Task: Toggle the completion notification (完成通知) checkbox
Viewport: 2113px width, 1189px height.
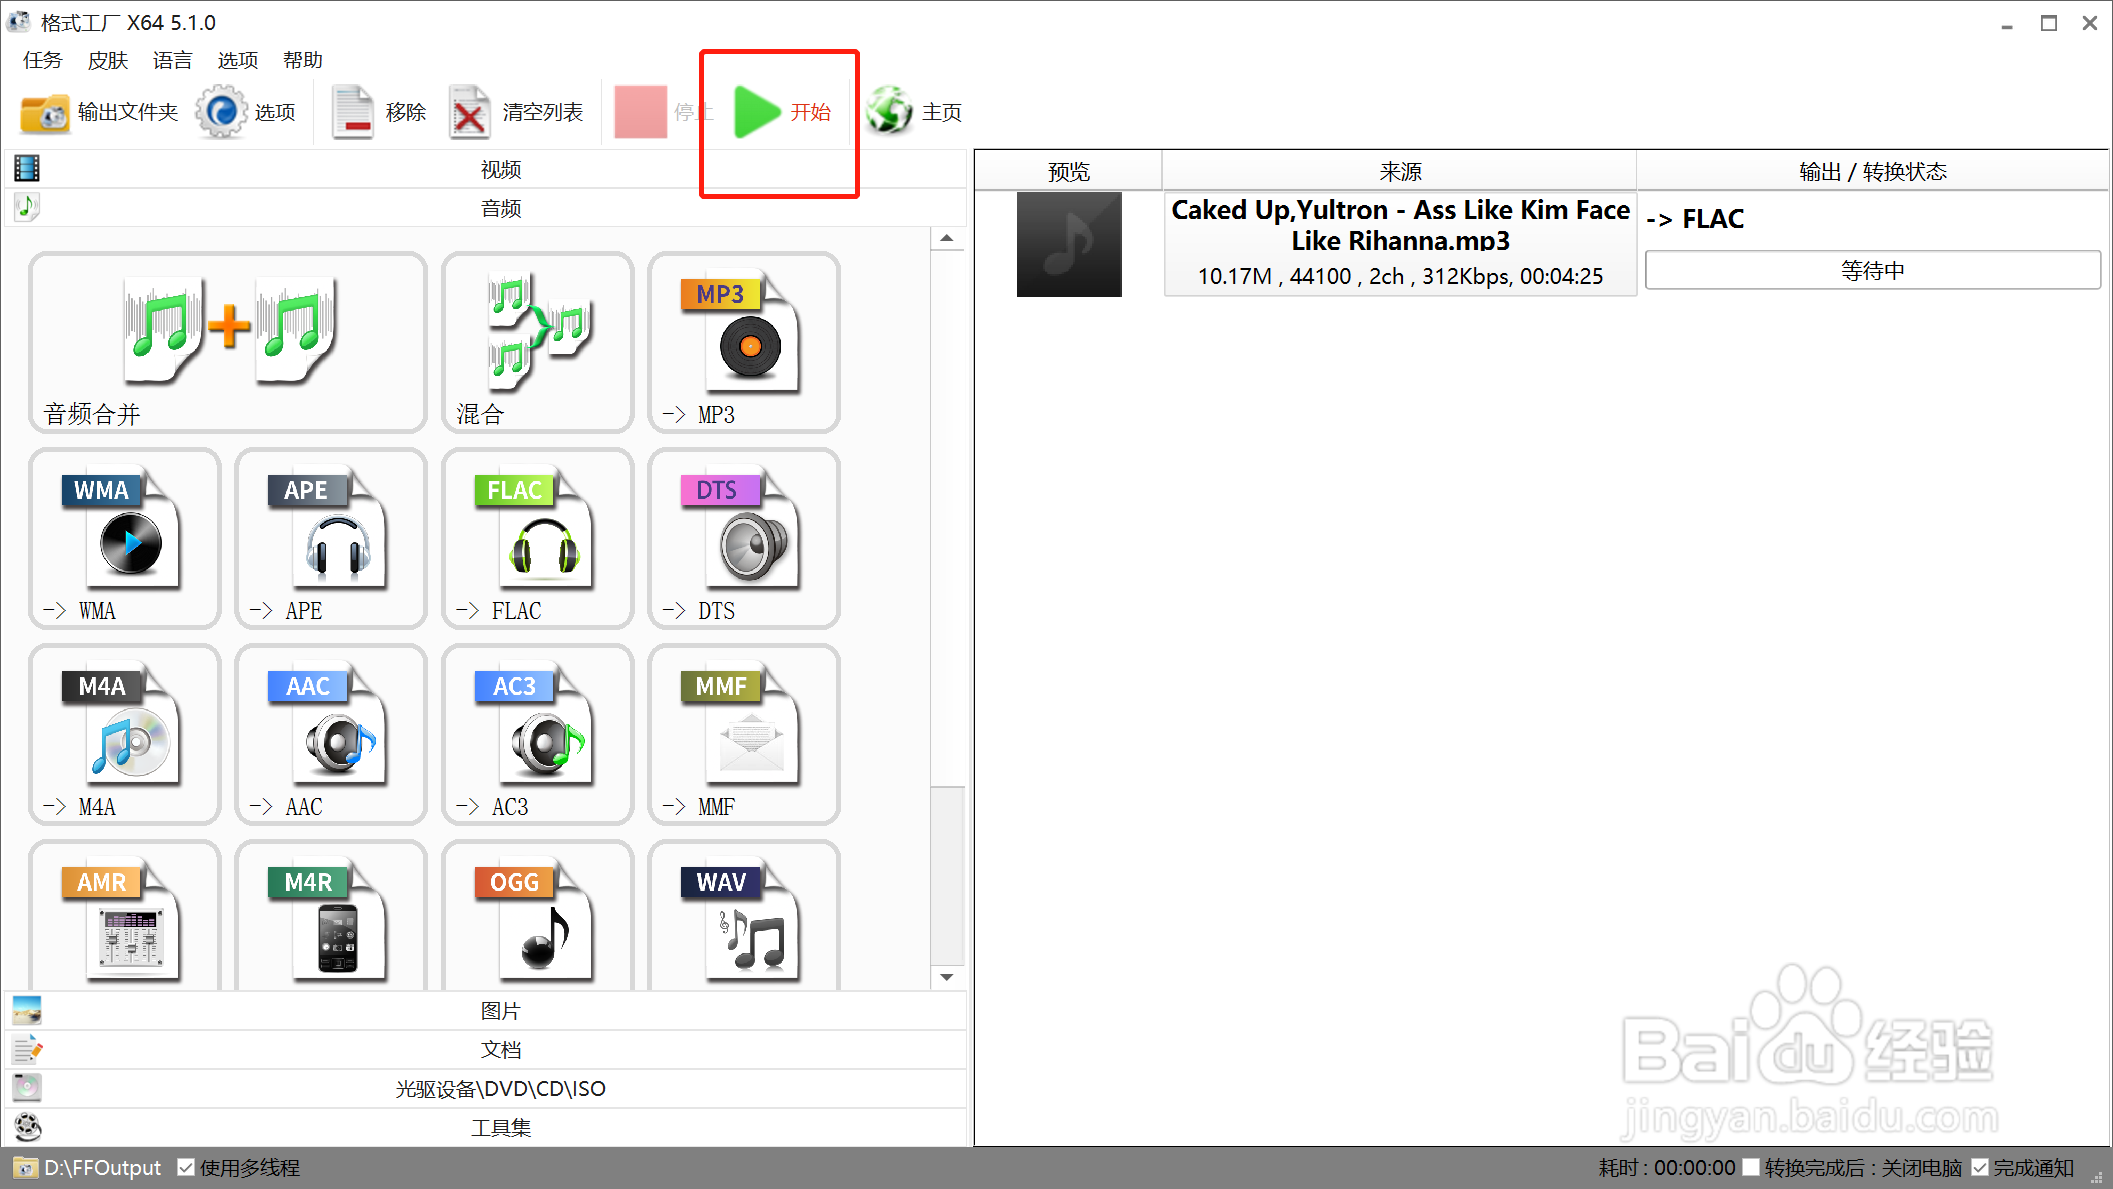Action: click(x=1980, y=1167)
